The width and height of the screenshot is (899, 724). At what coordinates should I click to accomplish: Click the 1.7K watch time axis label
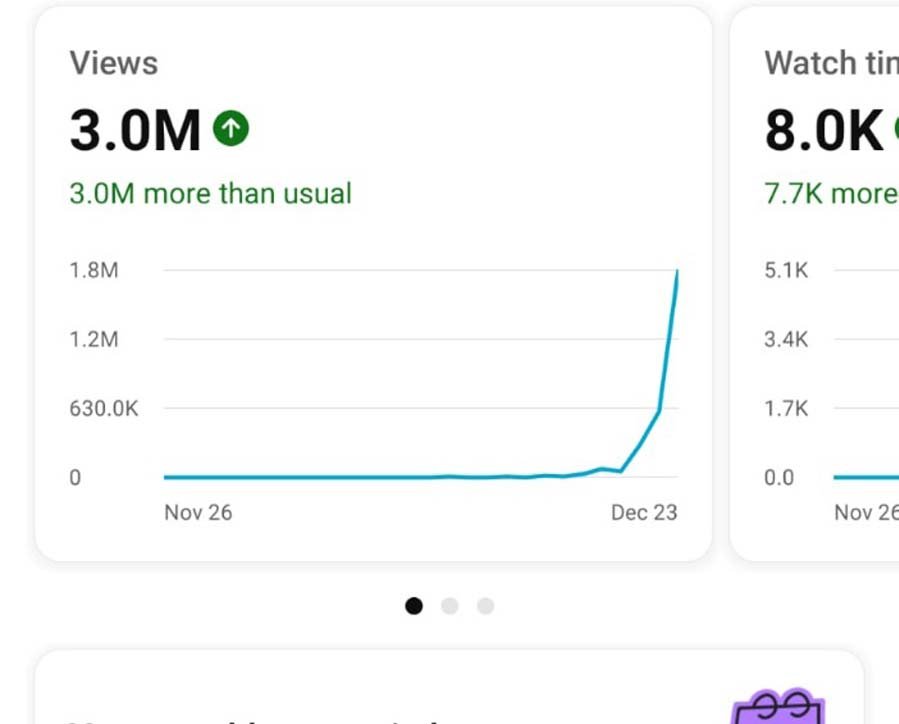coord(786,408)
